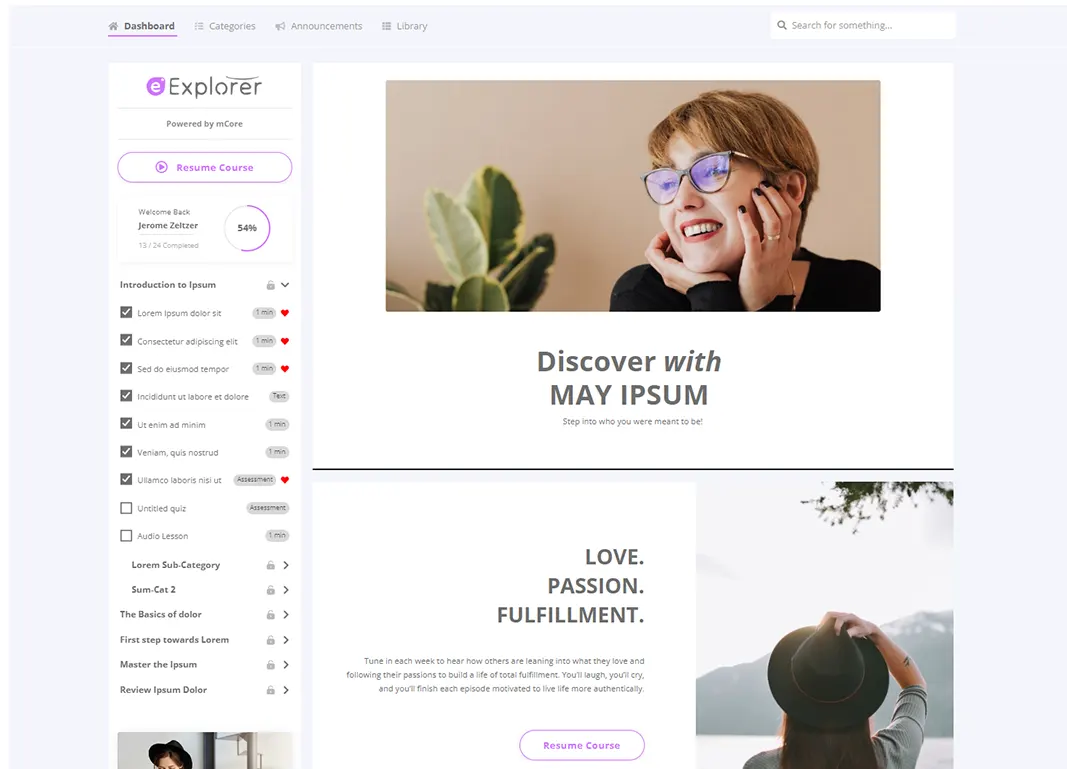The height and width of the screenshot is (769, 1067).
Task: Switch to the Library tab
Action: click(405, 26)
